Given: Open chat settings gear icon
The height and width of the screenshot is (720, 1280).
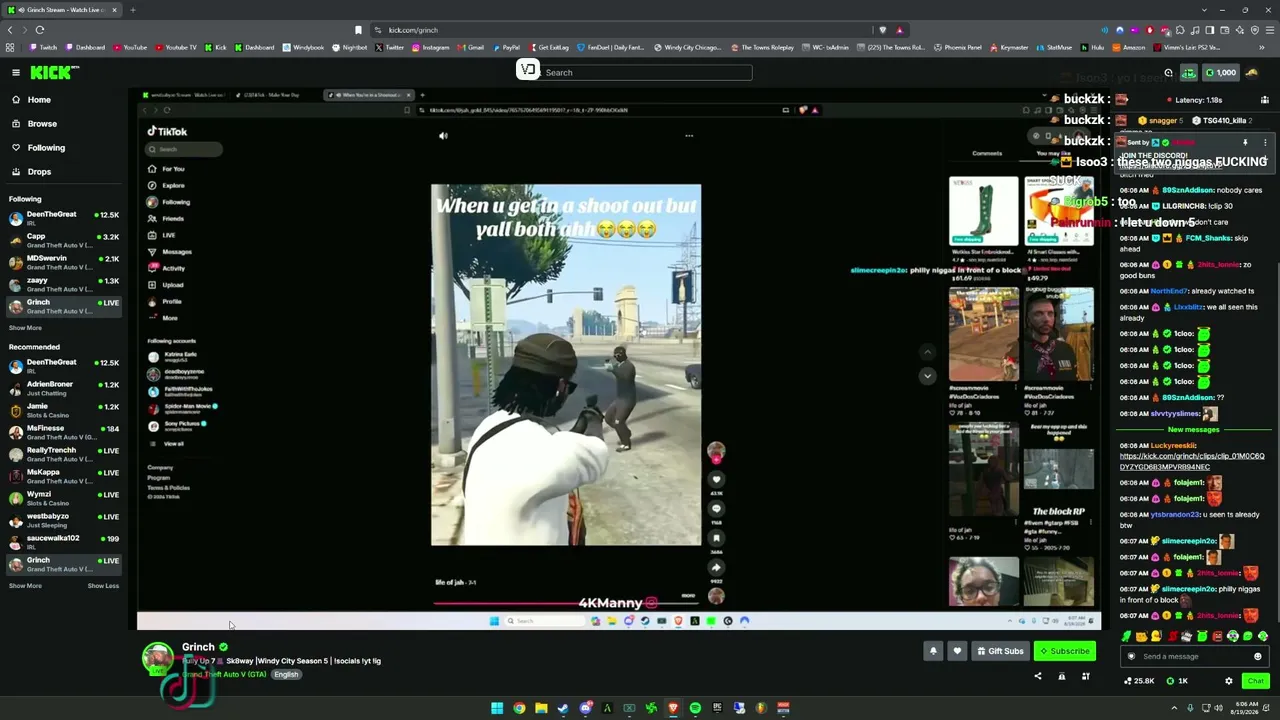Looking at the screenshot, I should tap(1229, 681).
